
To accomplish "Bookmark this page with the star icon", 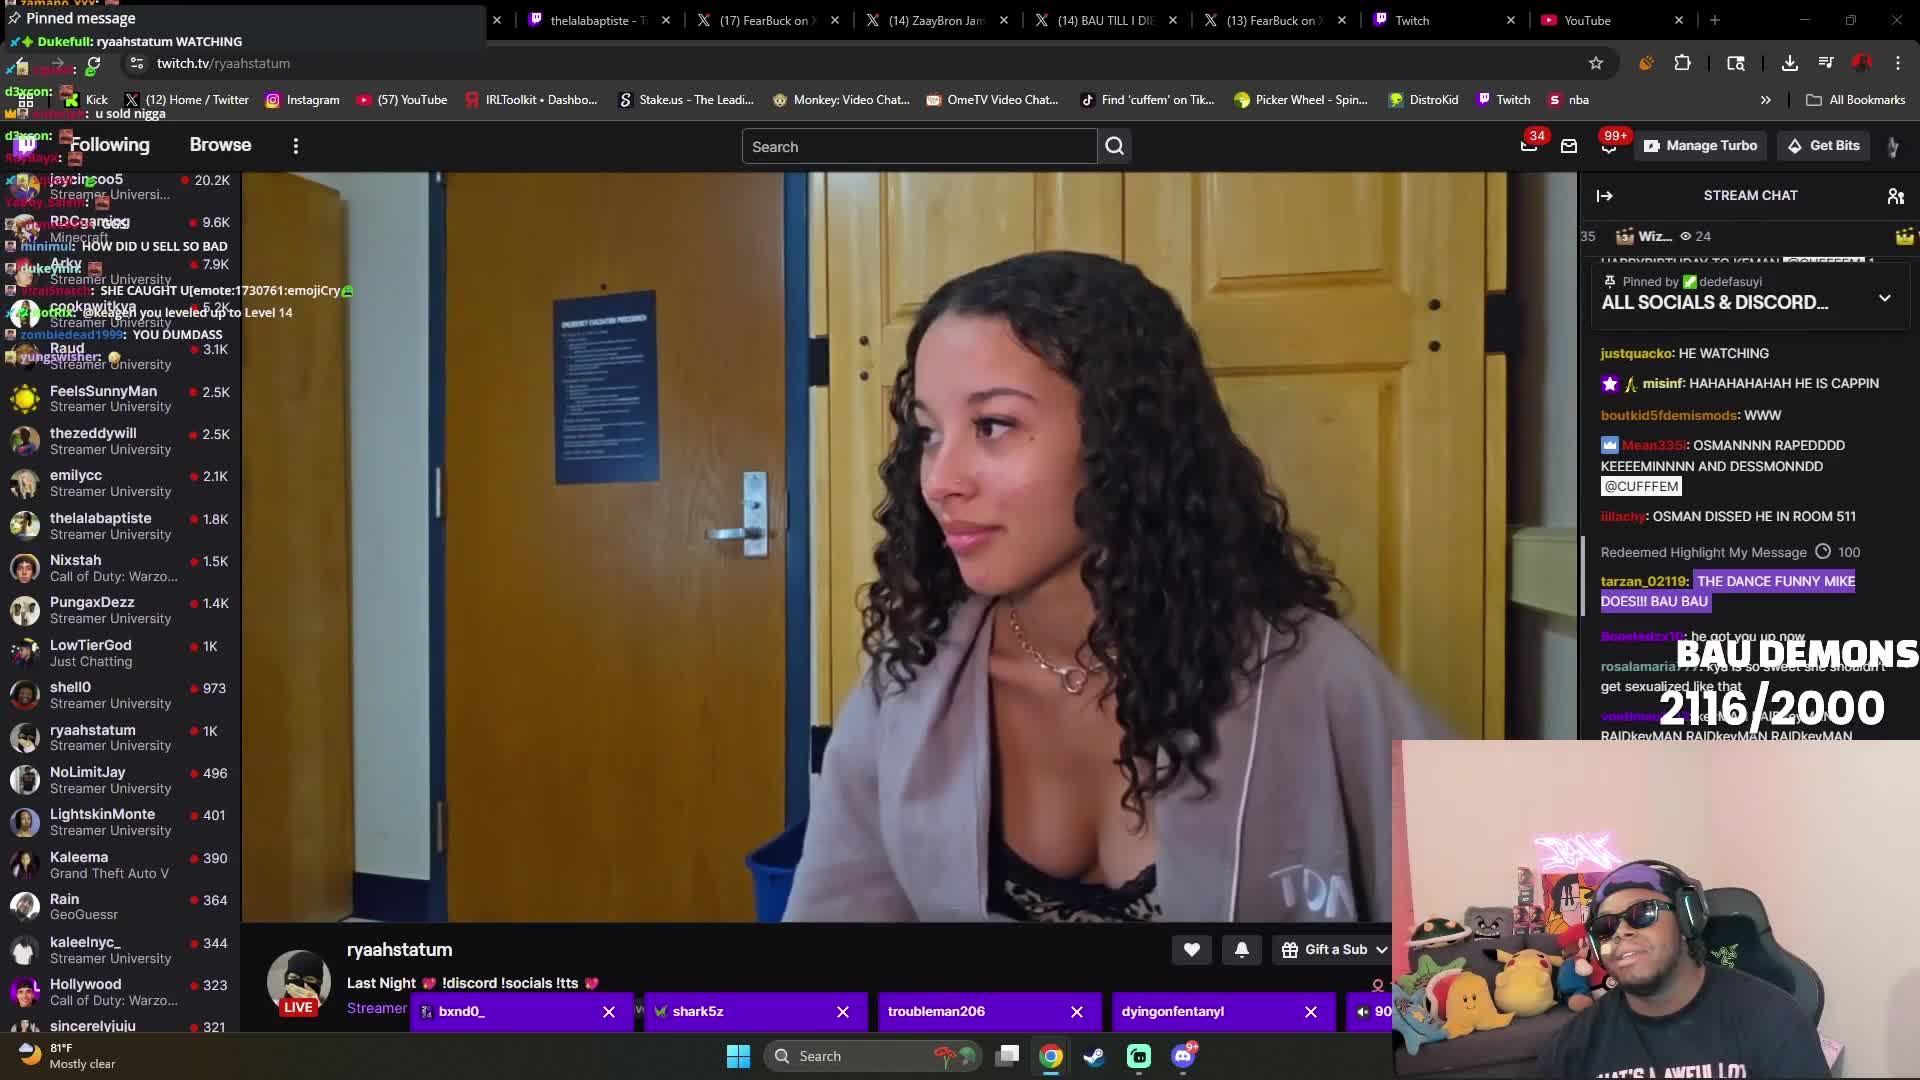I will (x=1596, y=63).
